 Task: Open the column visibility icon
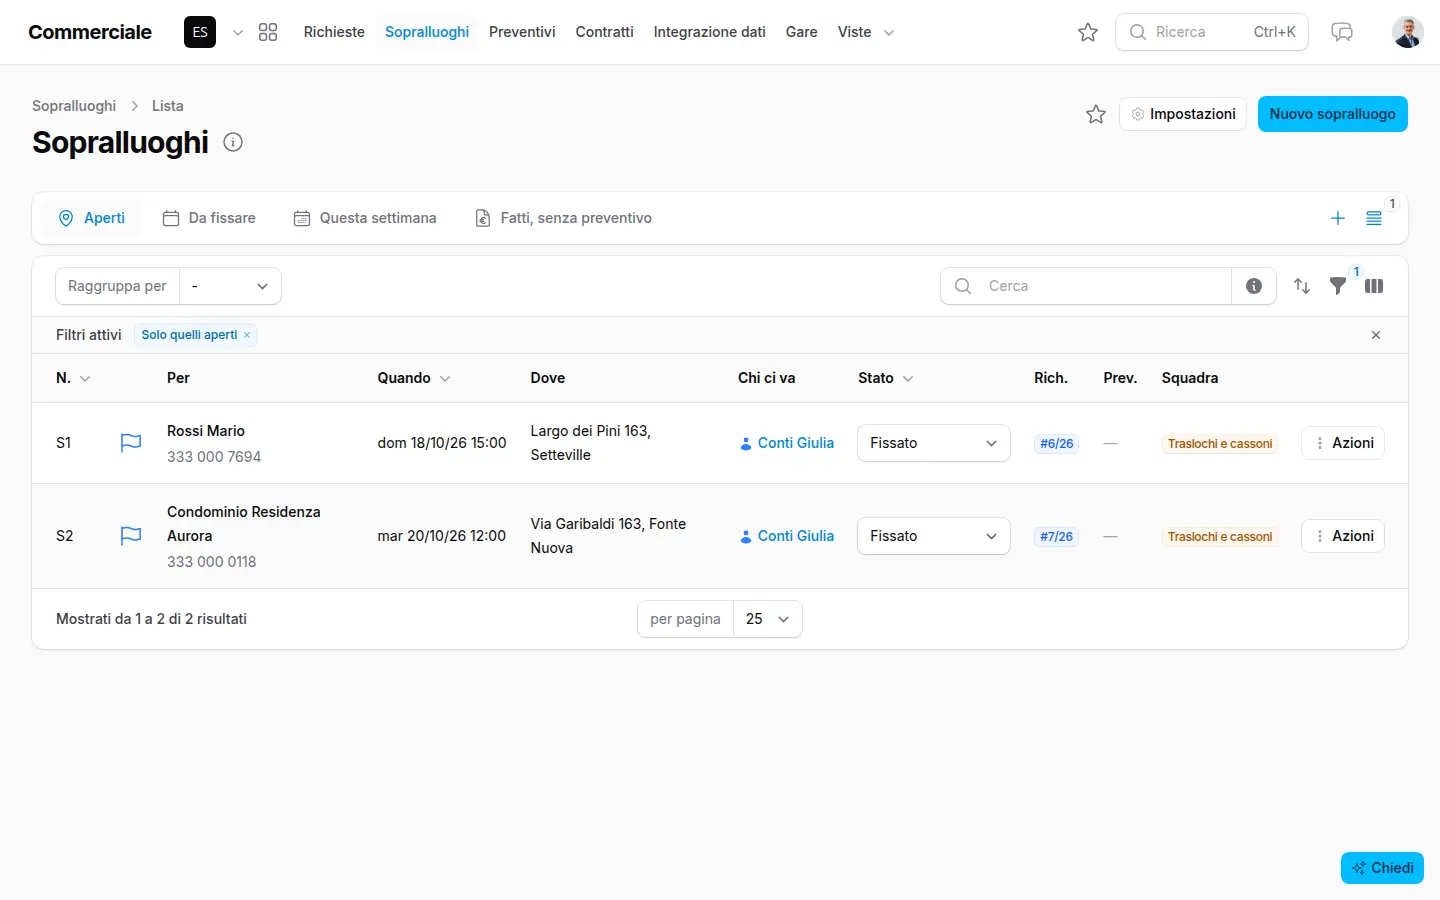click(1374, 286)
